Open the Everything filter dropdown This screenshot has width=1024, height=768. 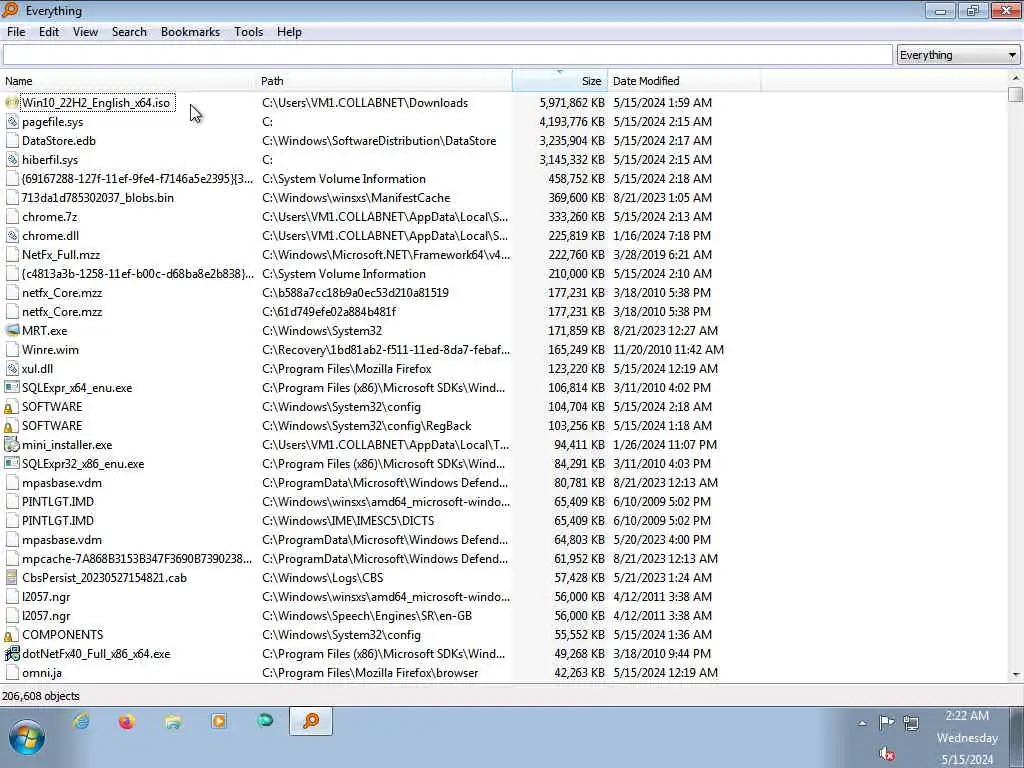click(x=957, y=55)
